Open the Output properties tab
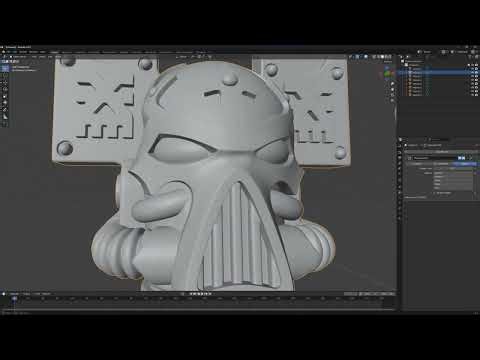Viewport: 480px width, 360px height. [400, 158]
